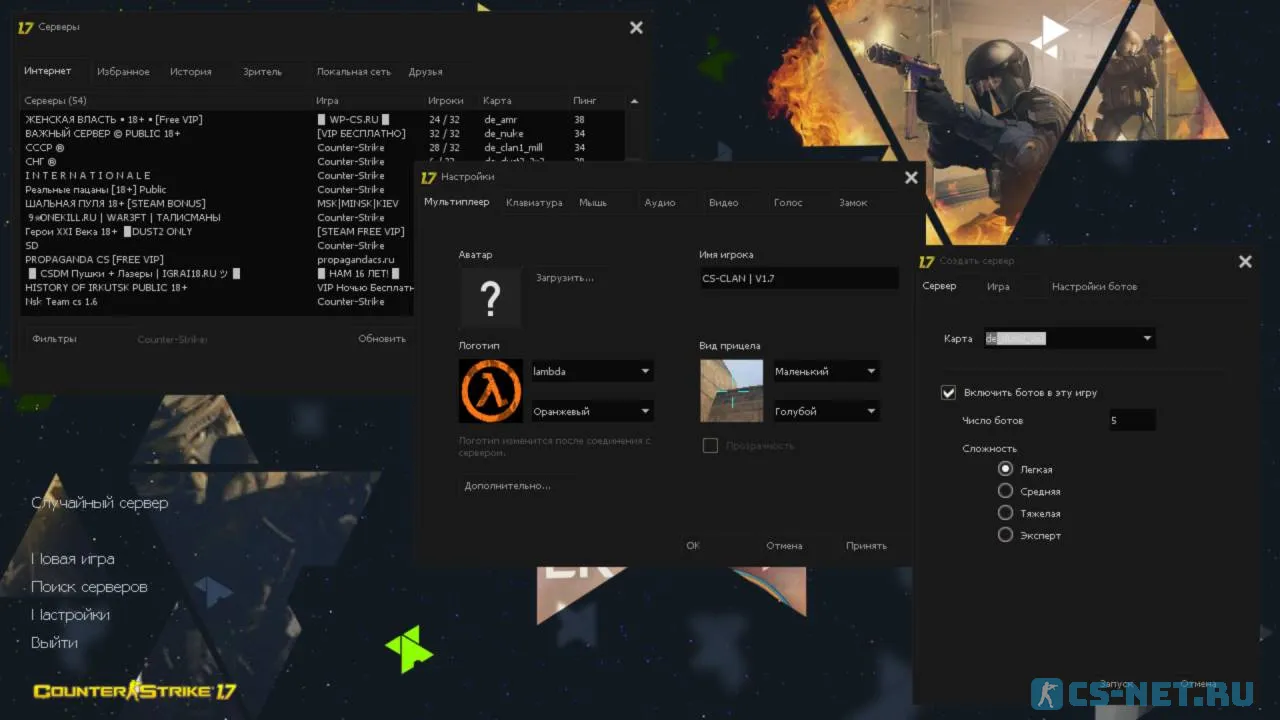The image size is (1280, 720).
Task: Click the Число ботов input field
Action: 1131,421
